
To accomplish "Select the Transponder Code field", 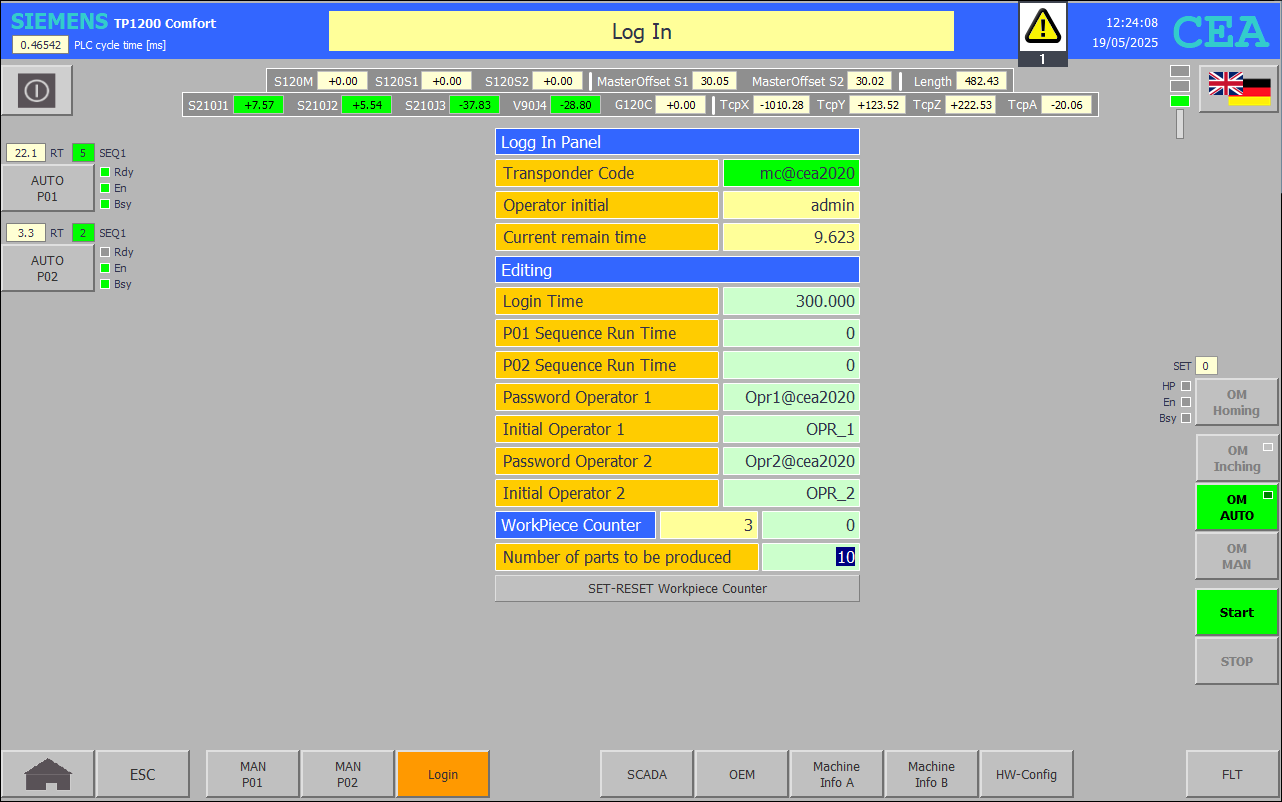I will 790,173.
